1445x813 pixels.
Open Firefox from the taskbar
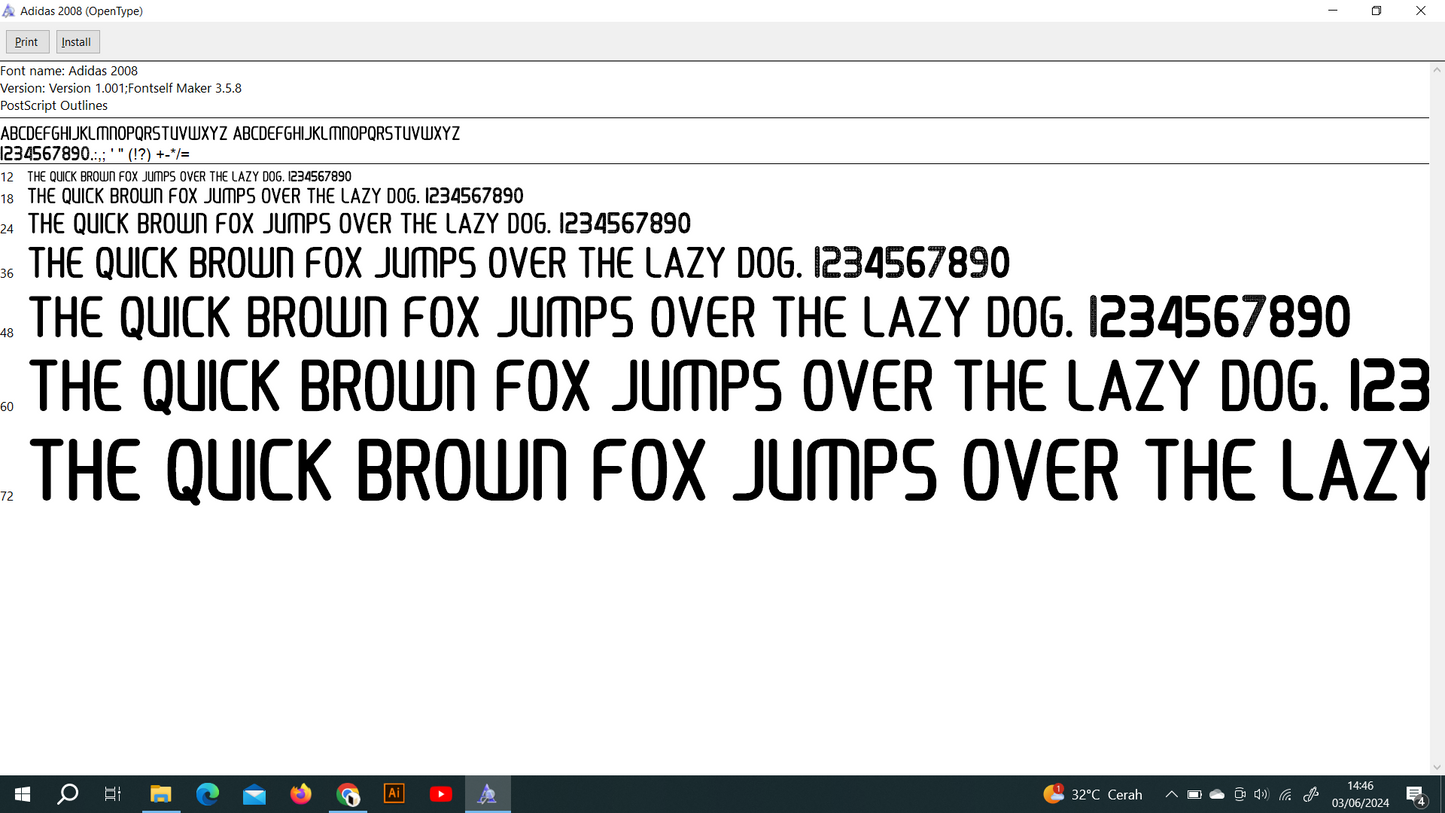tap(300, 793)
